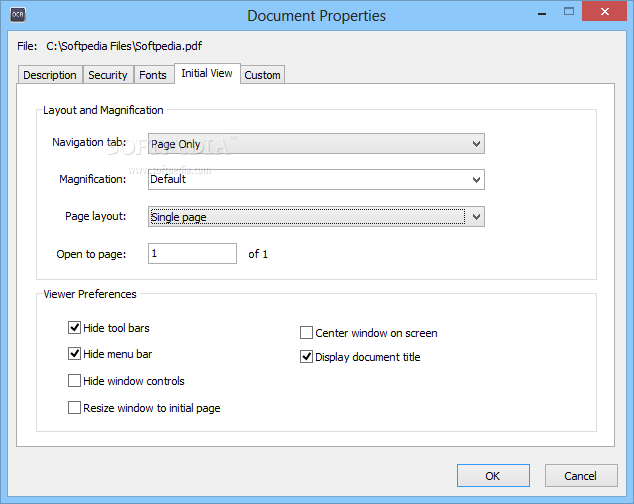Uncheck Display document title checkbox
The height and width of the screenshot is (504, 634).
(x=306, y=357)
